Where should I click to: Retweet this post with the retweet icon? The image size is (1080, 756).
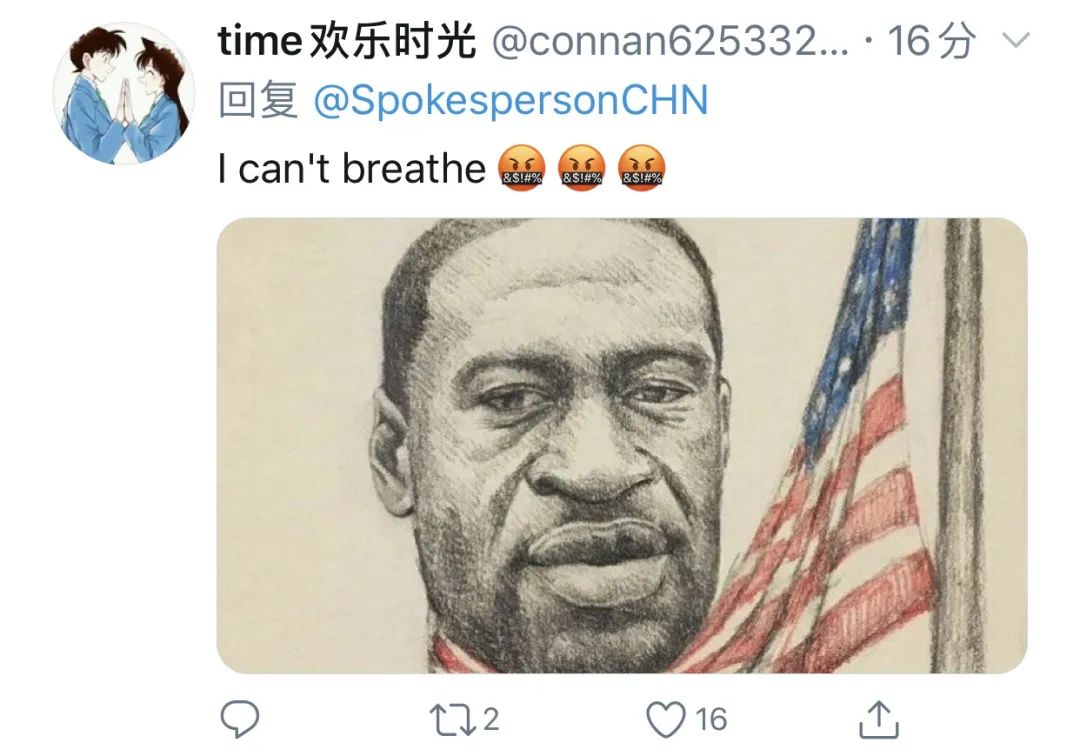(452, 720)
